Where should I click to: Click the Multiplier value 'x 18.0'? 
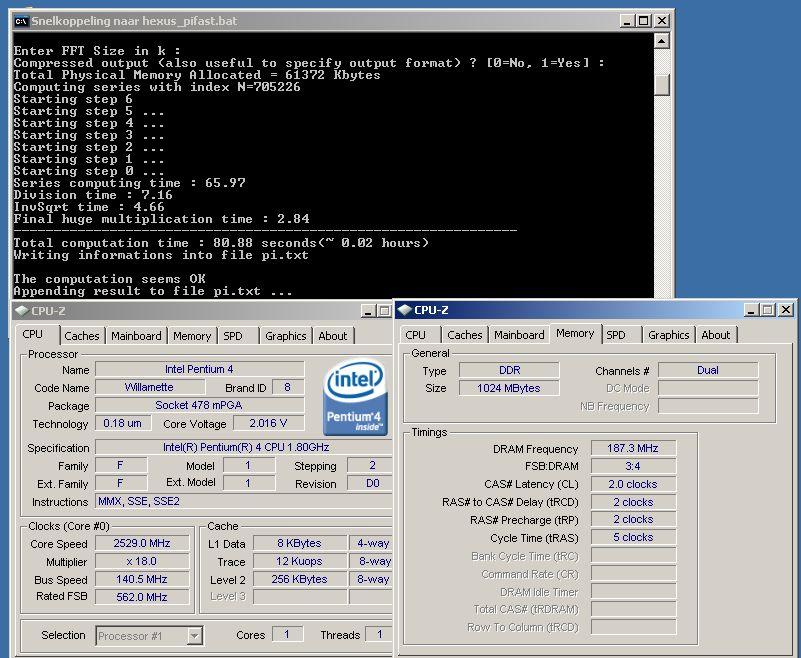142,561
